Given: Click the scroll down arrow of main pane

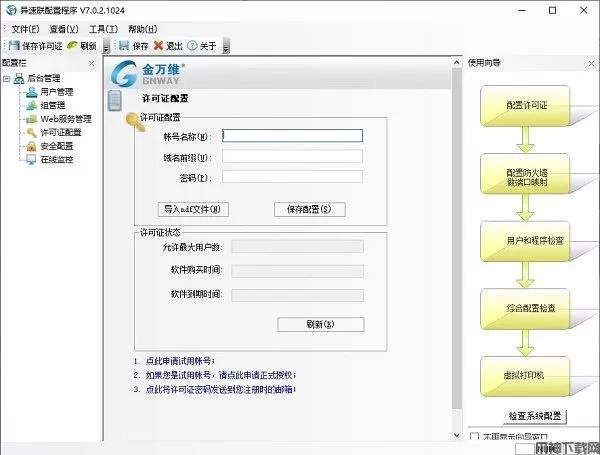Looking at the screenshot, I should [x=457, y=435].
